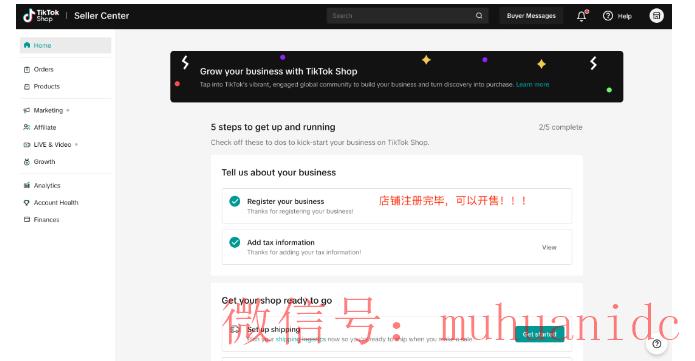Viewport: 695px width, 361px height.
Task: Click the Learn more link in banner
Action: click(x=532, y=84)
